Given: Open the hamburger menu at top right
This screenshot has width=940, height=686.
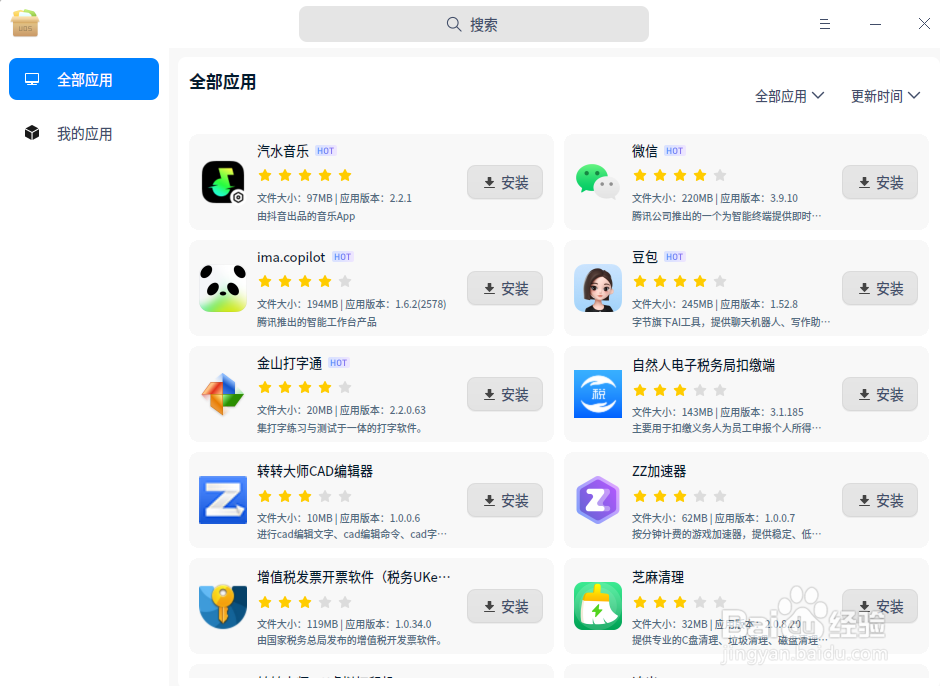Looking at the screenshot, I should tap(824, 23).
